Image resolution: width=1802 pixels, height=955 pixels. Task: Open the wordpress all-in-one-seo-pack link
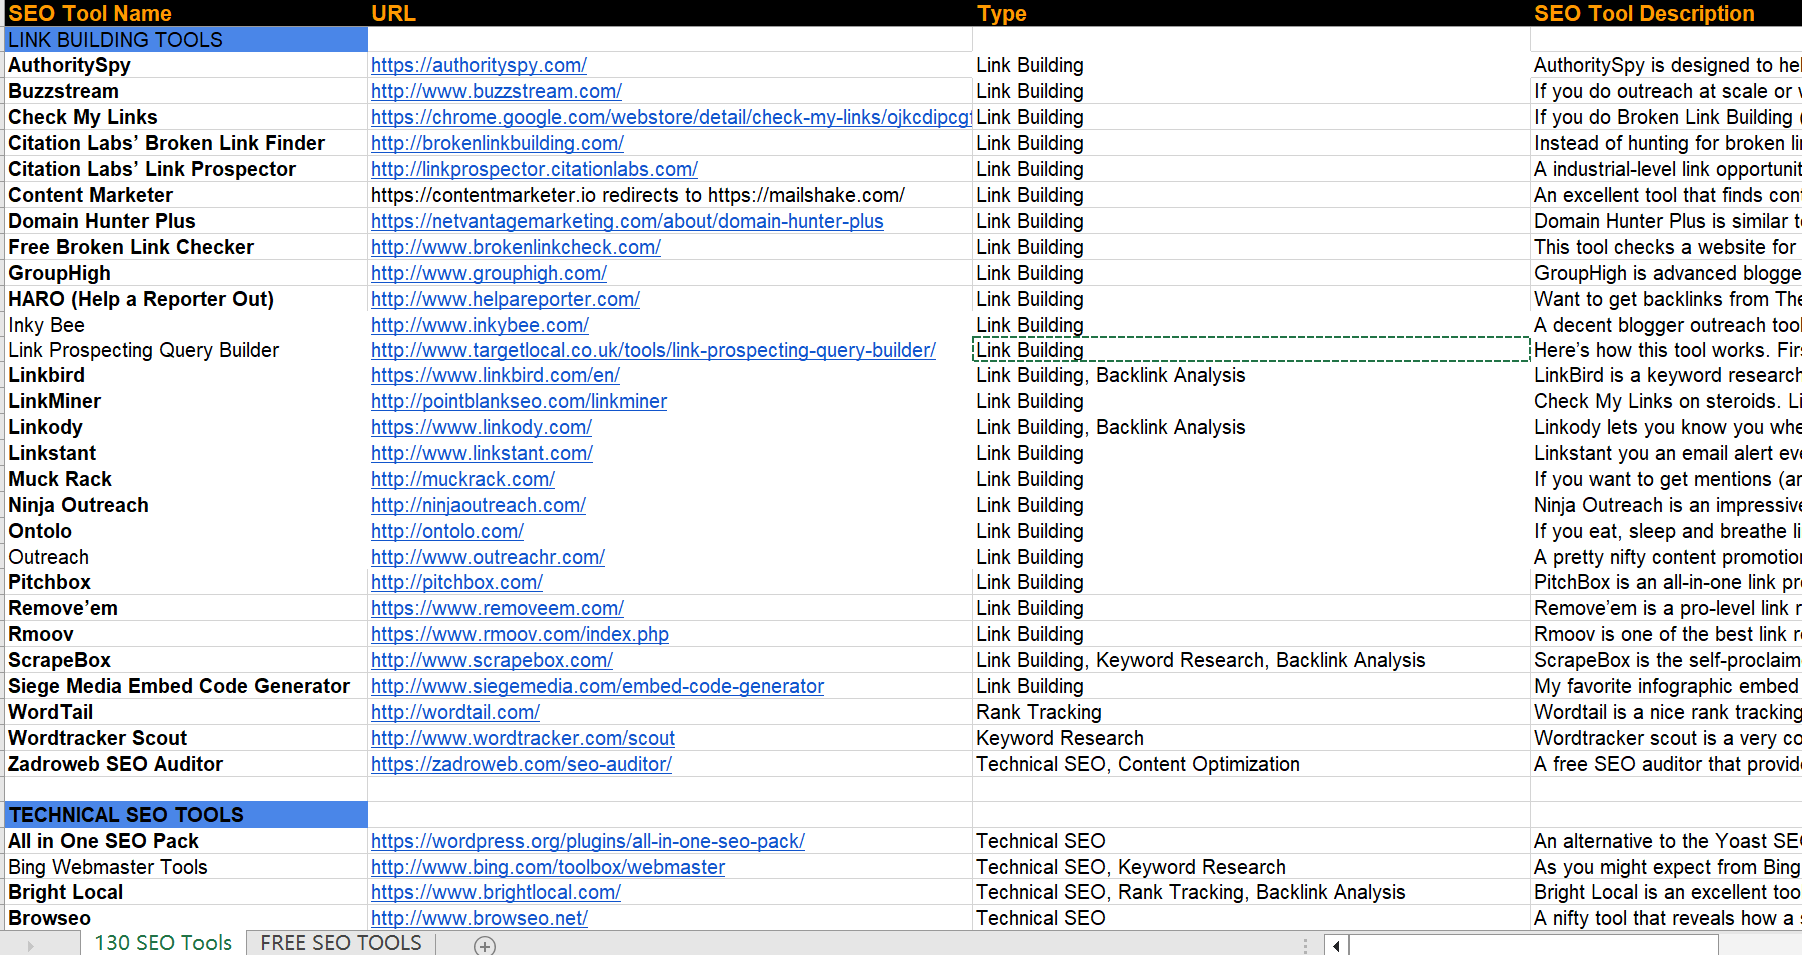coord(588,841)
